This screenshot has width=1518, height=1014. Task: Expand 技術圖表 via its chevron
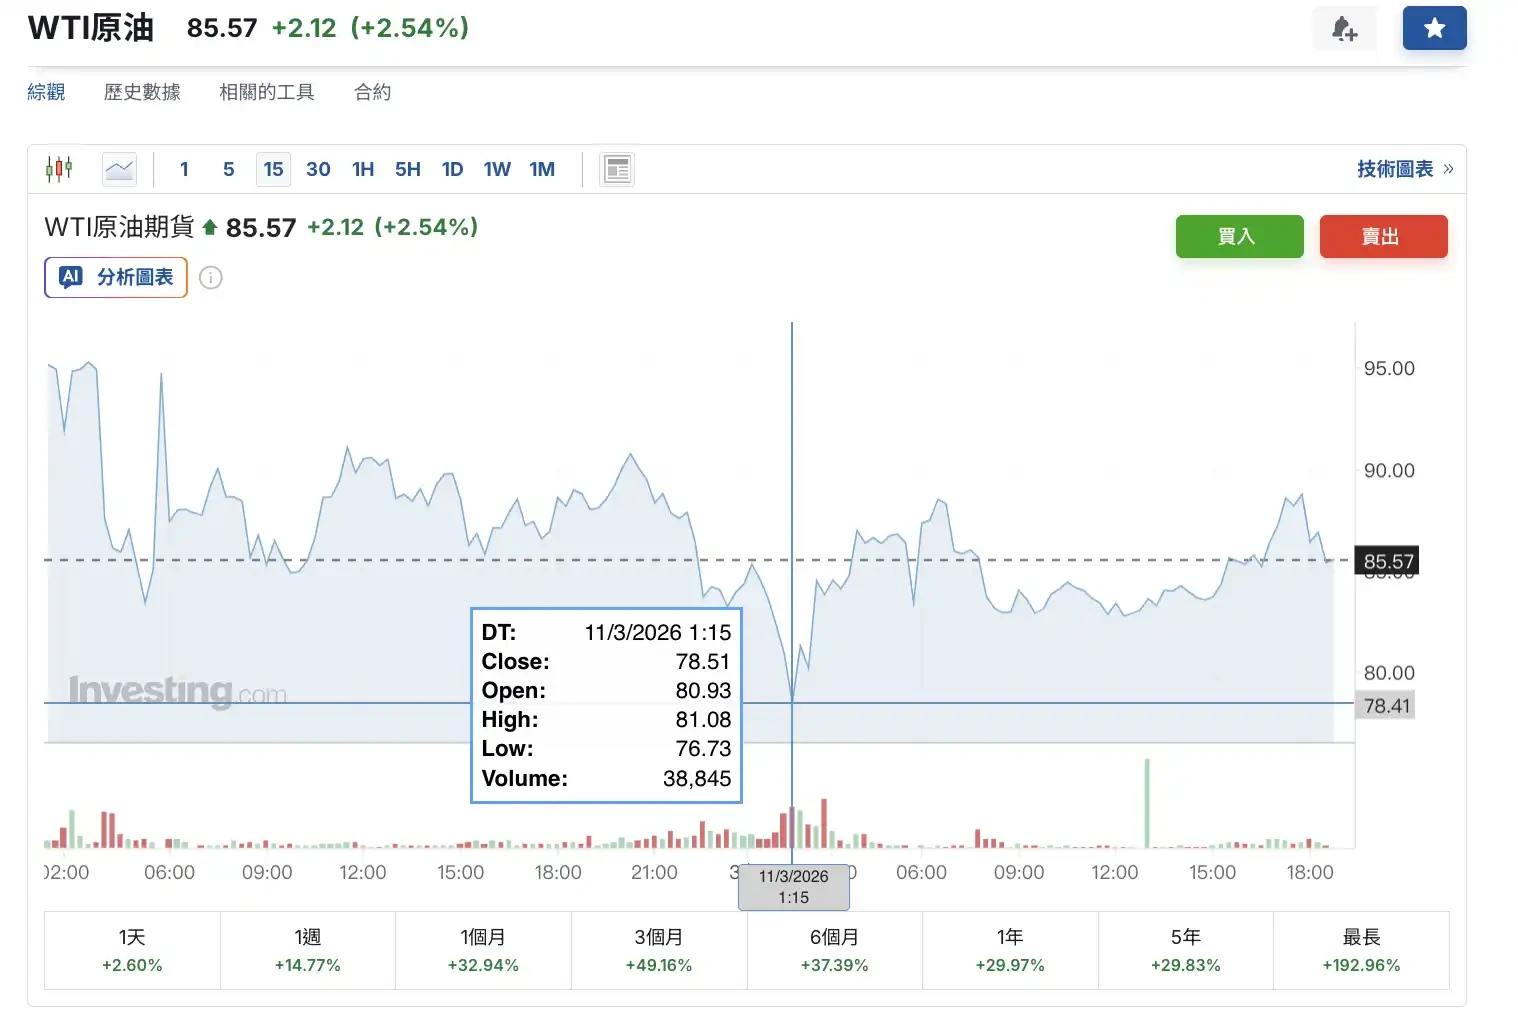(x=1447, y=169)
